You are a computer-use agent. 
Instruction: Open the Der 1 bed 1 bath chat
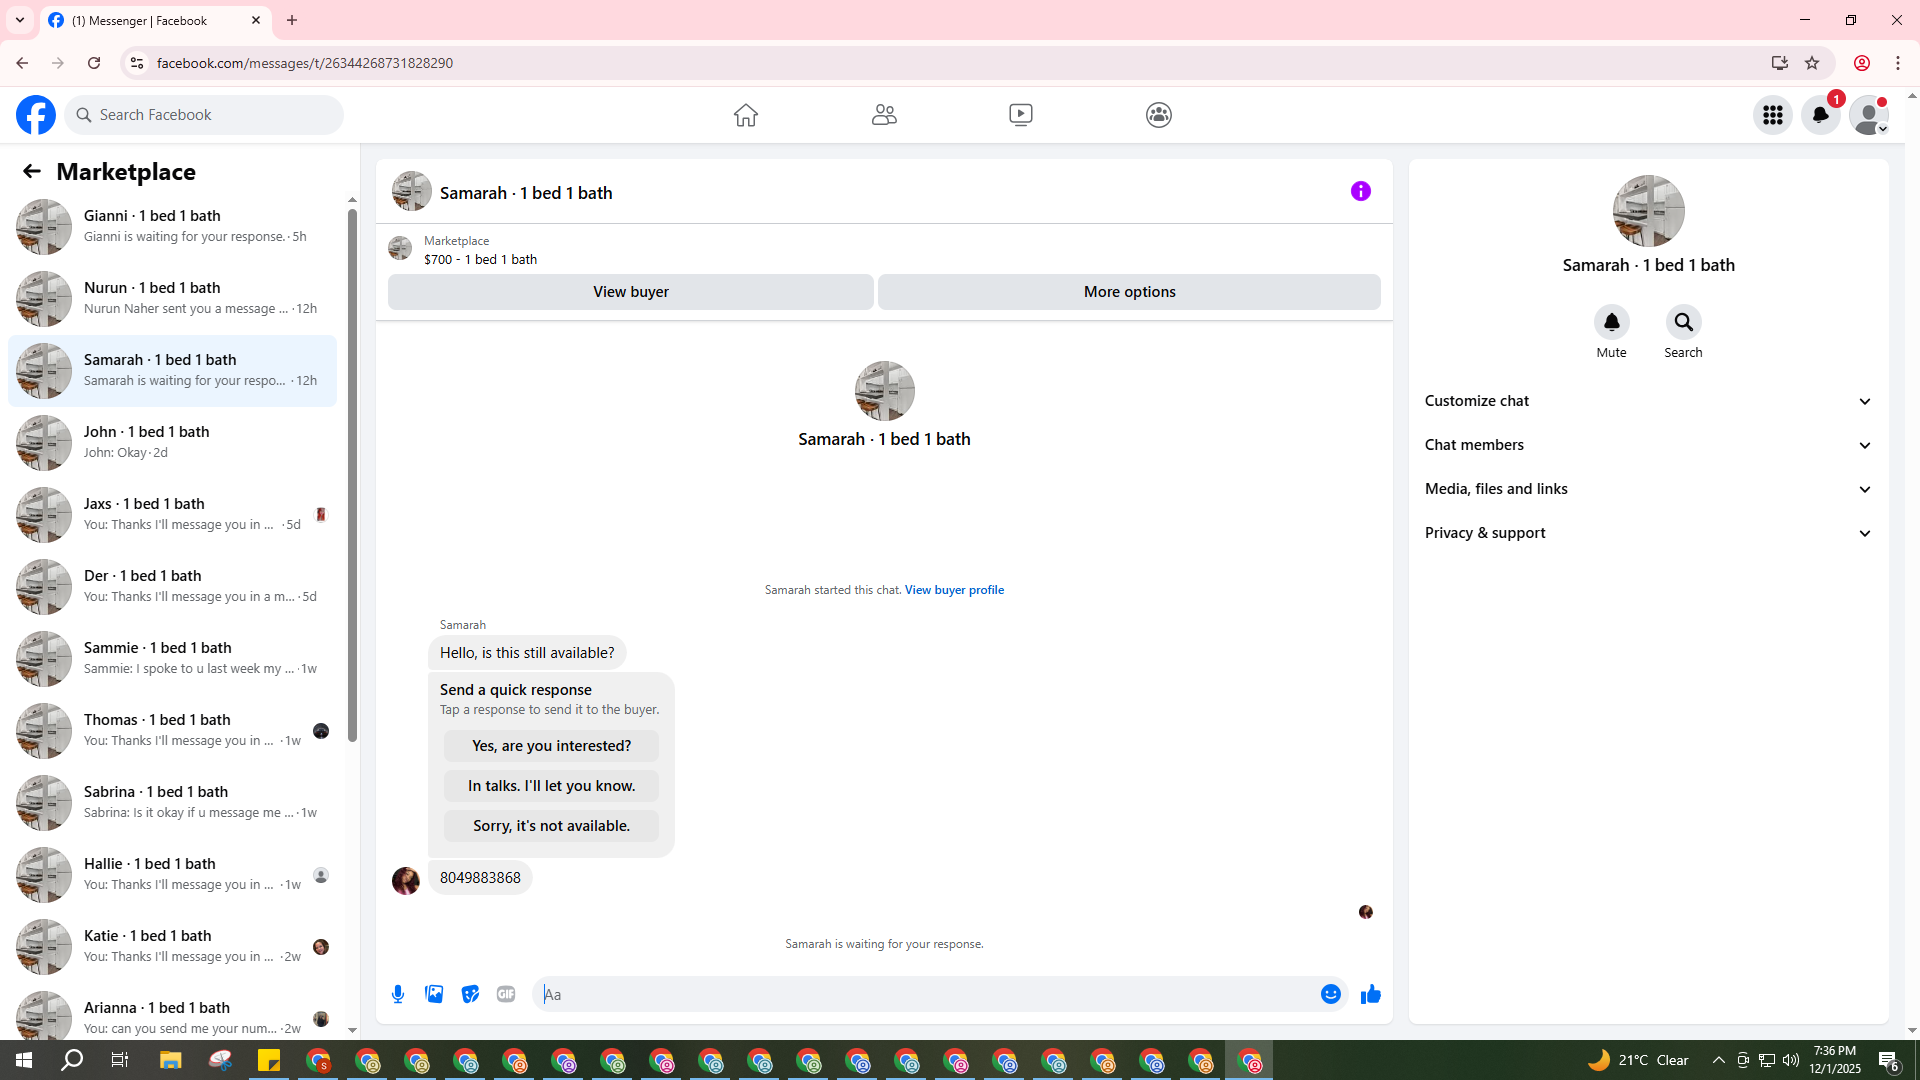172,587
